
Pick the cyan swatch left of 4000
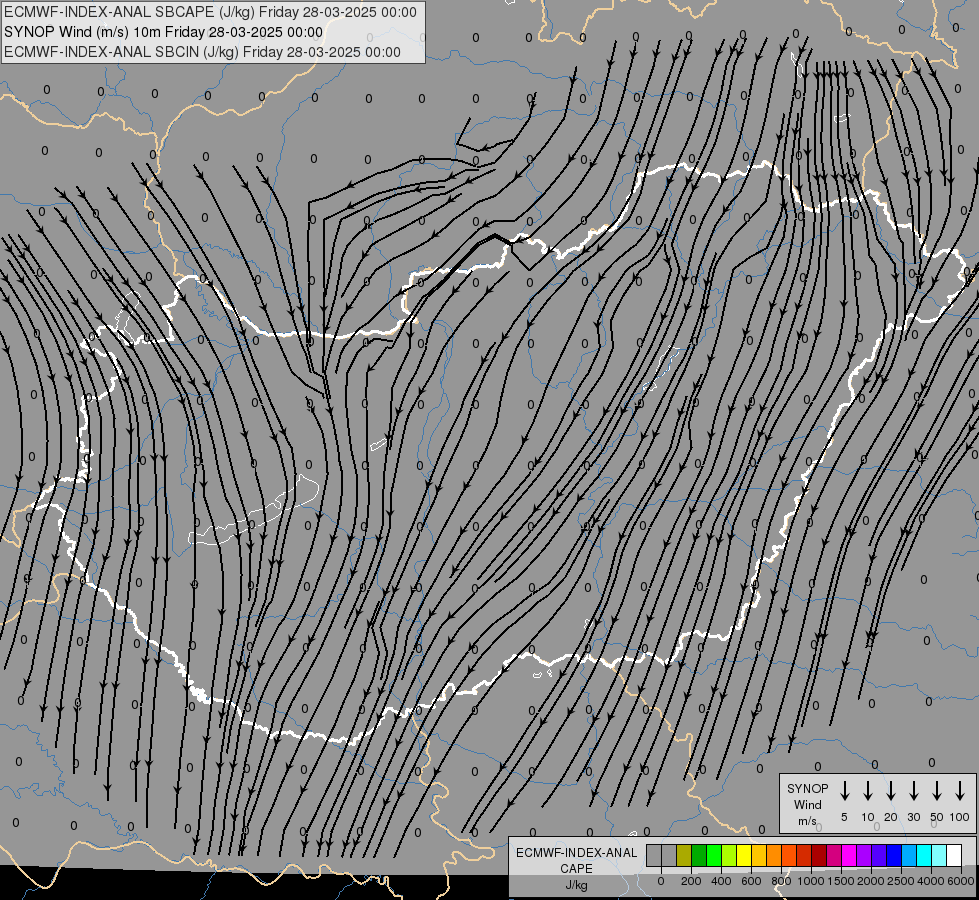[924, 855]
